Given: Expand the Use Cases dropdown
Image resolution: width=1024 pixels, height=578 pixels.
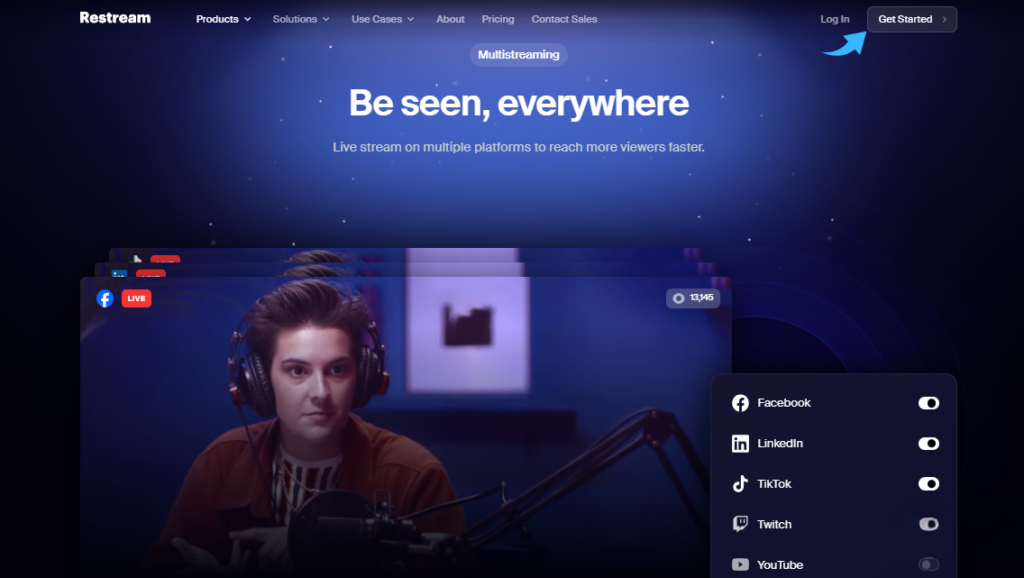Looking at the screenshot, I should (382, 18).
